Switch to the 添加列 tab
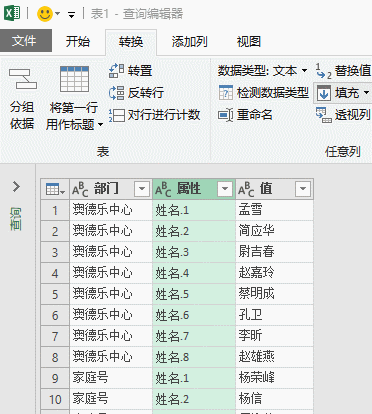The image size is (372, 414). click(189, 42)
